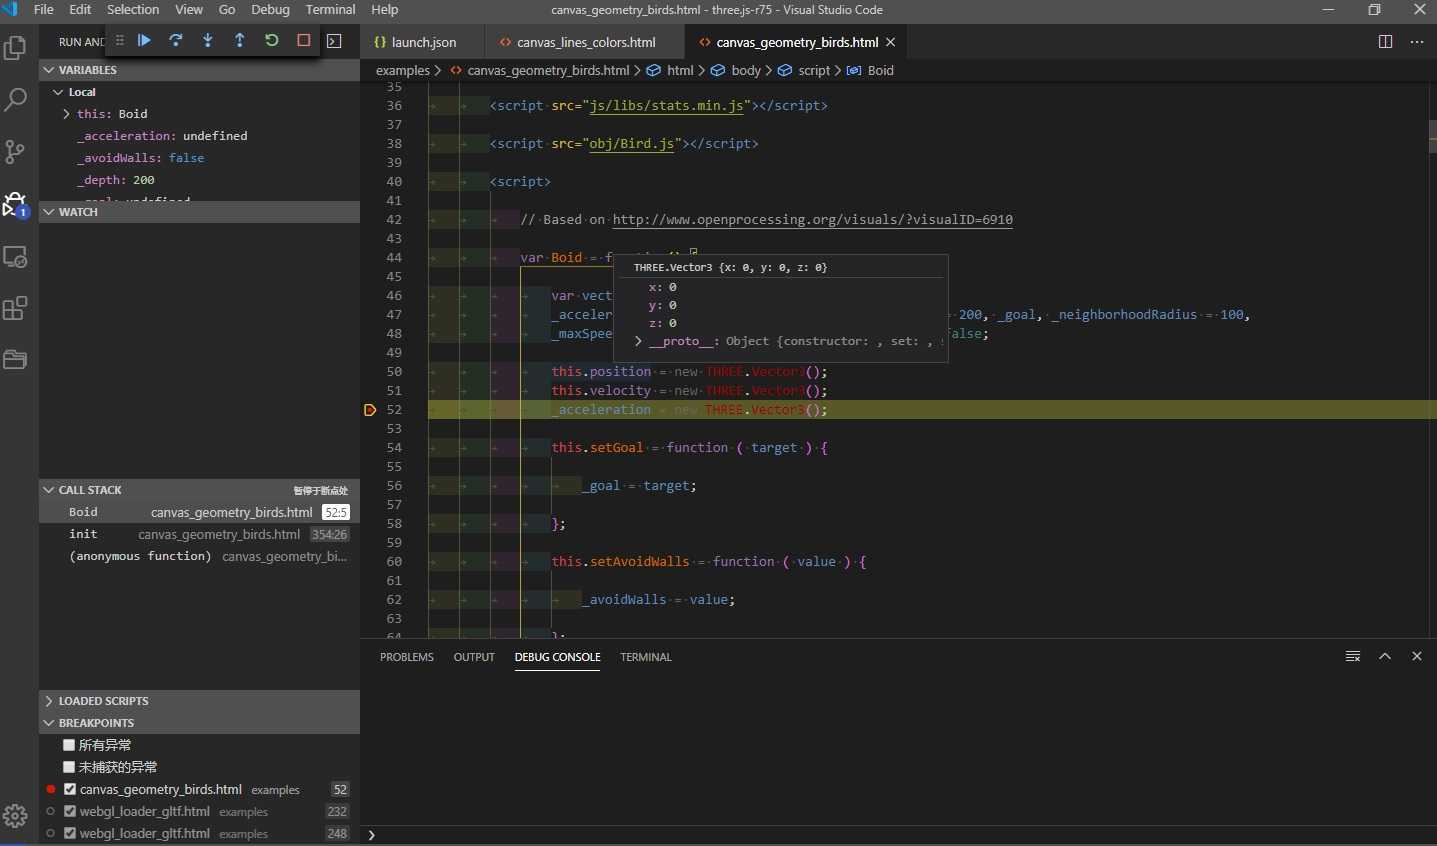This screenshot has height=846, width=1437.
Task: Click the debug Step Over icon
Action: coord(176,40)
